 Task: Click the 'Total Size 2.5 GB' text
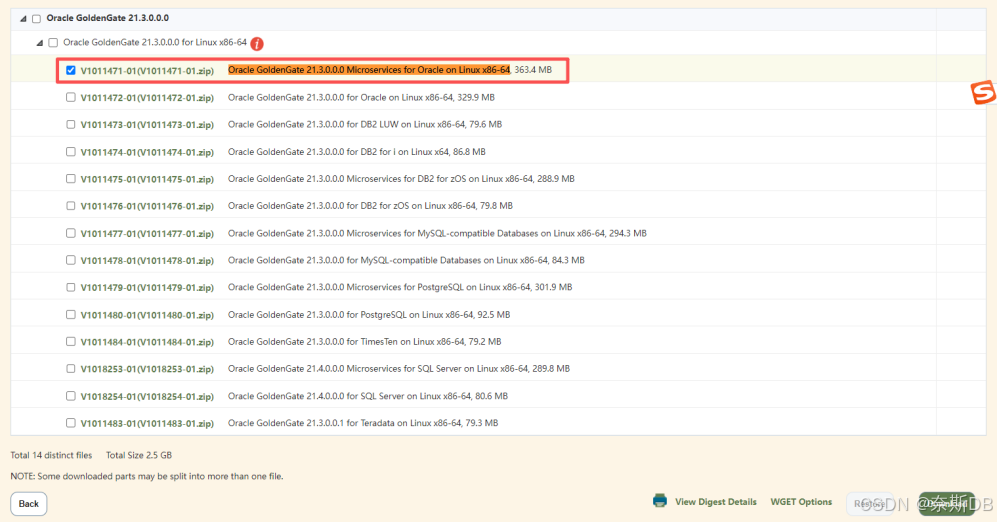click(139, 455)
